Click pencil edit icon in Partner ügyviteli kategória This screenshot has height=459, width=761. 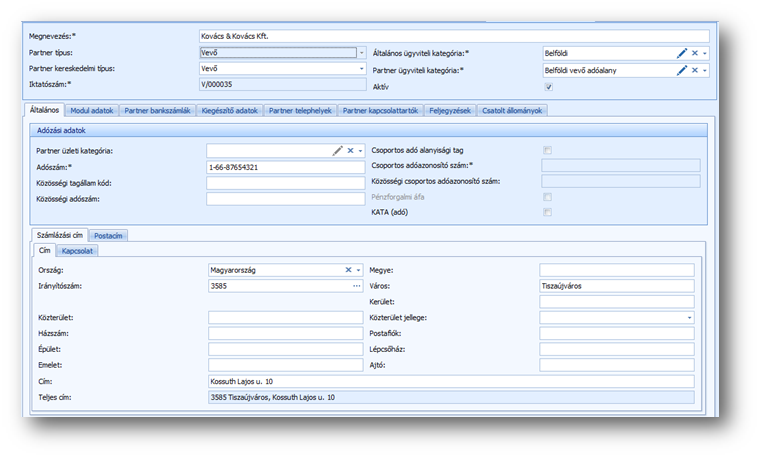[x=682, y=70]
